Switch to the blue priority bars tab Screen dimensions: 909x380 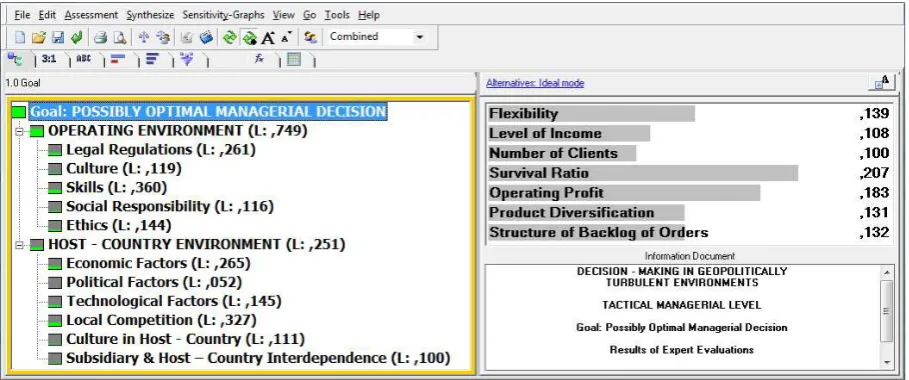coord(152,59)
